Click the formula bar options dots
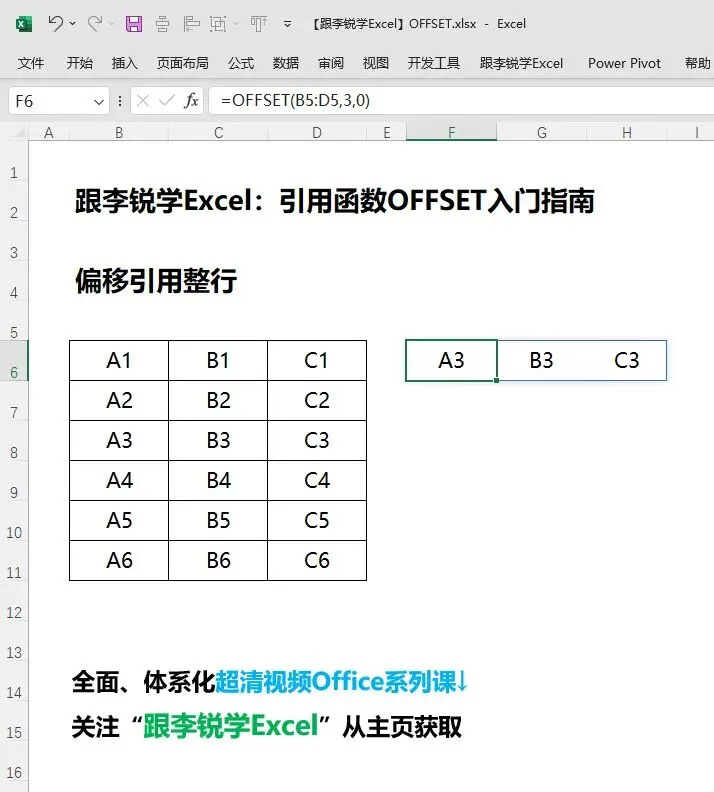The height and width of the screenshot is (792, 714). pos(120,101)
